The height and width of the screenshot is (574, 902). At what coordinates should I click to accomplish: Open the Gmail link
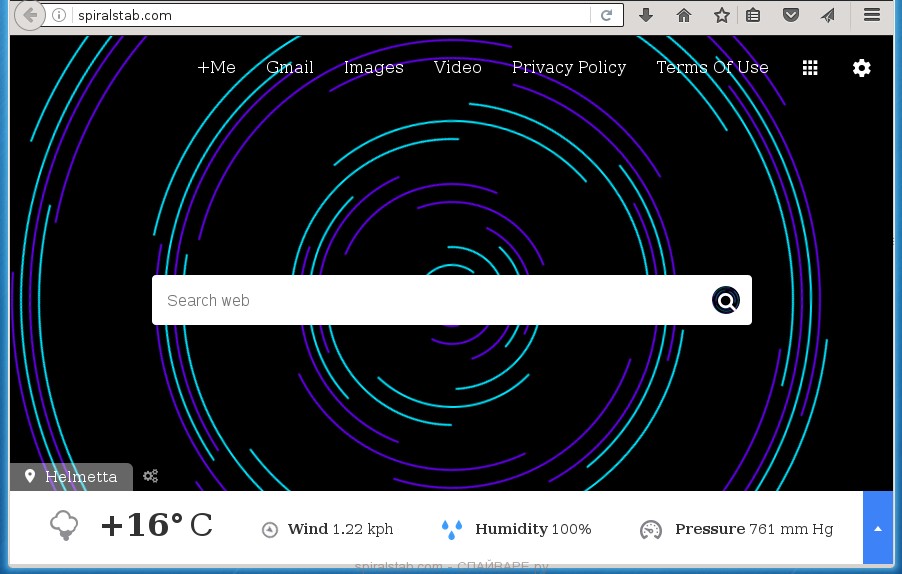[x=289, y=68]
